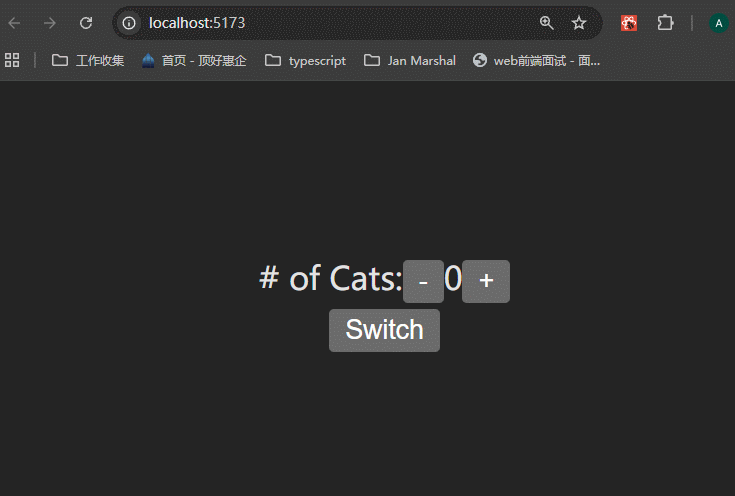Open the Apps grid in bookmarks bar

point(12,60)
